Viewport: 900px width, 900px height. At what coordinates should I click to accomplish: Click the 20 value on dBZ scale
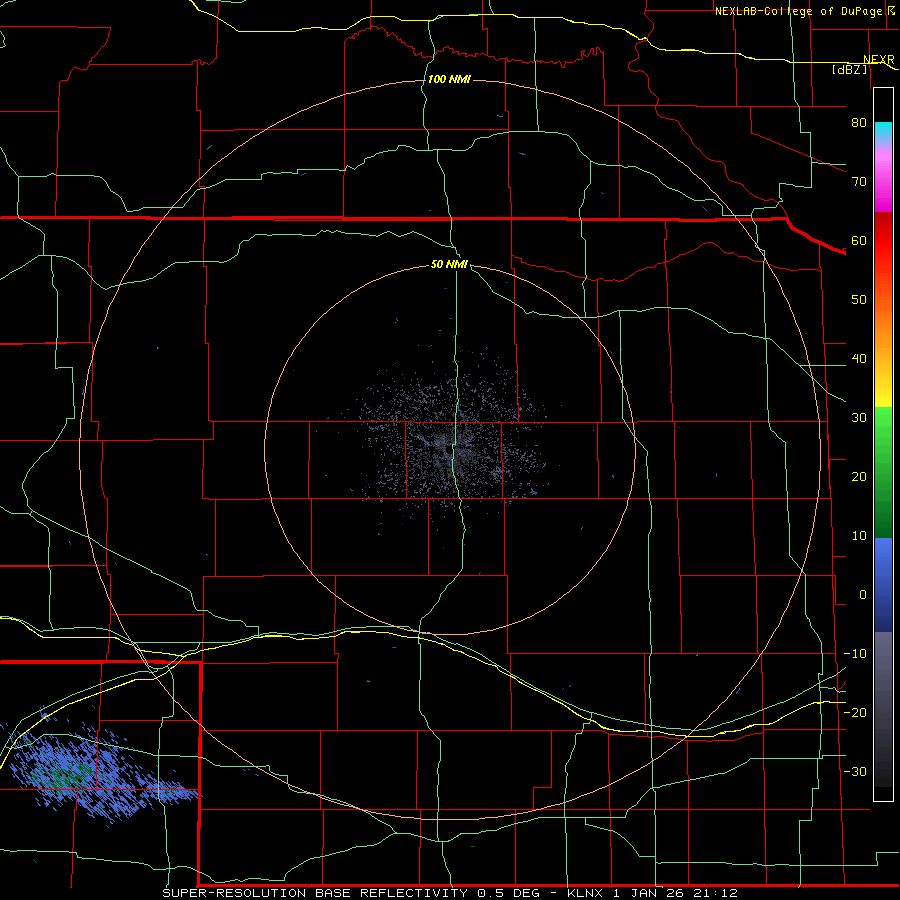pos(859,476)
